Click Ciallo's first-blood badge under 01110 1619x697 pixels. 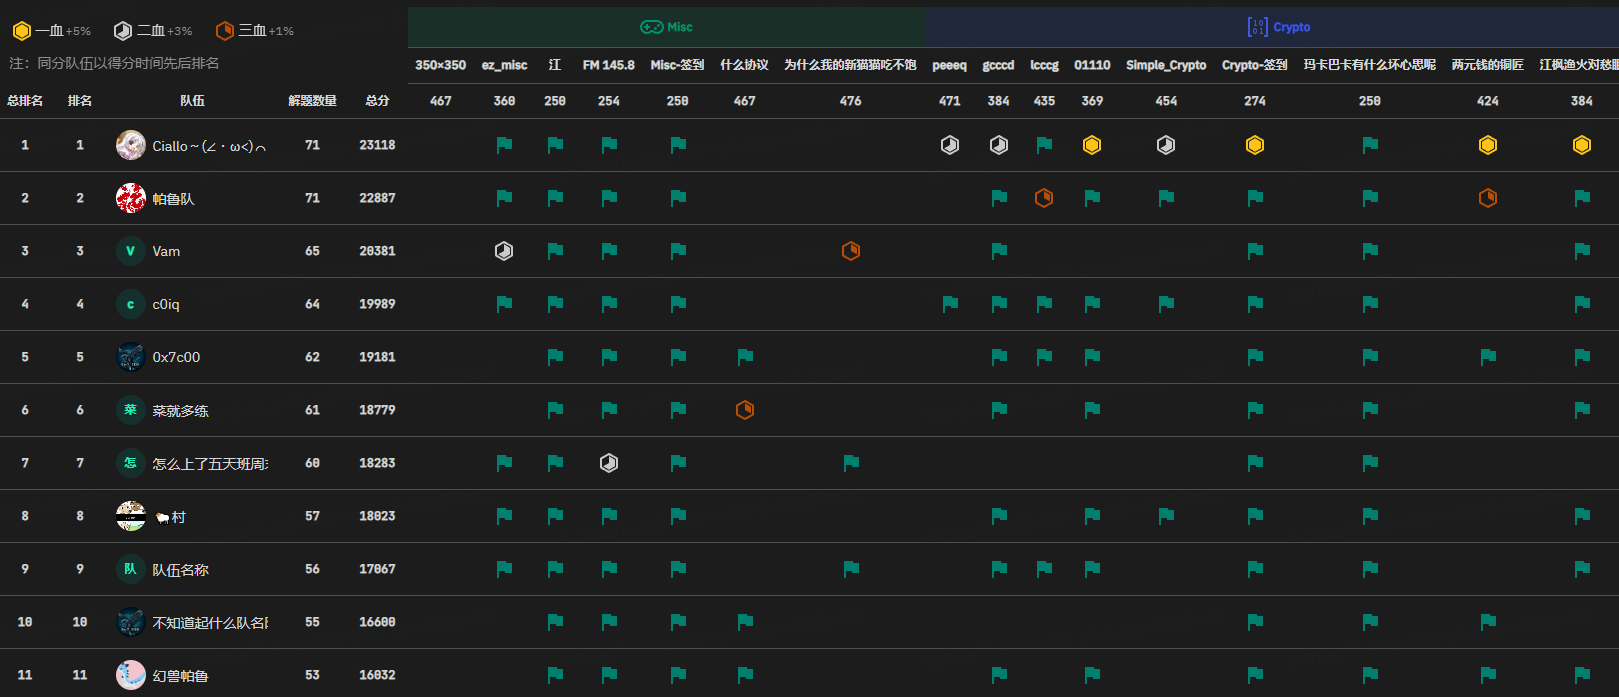tap(1092, 146)
